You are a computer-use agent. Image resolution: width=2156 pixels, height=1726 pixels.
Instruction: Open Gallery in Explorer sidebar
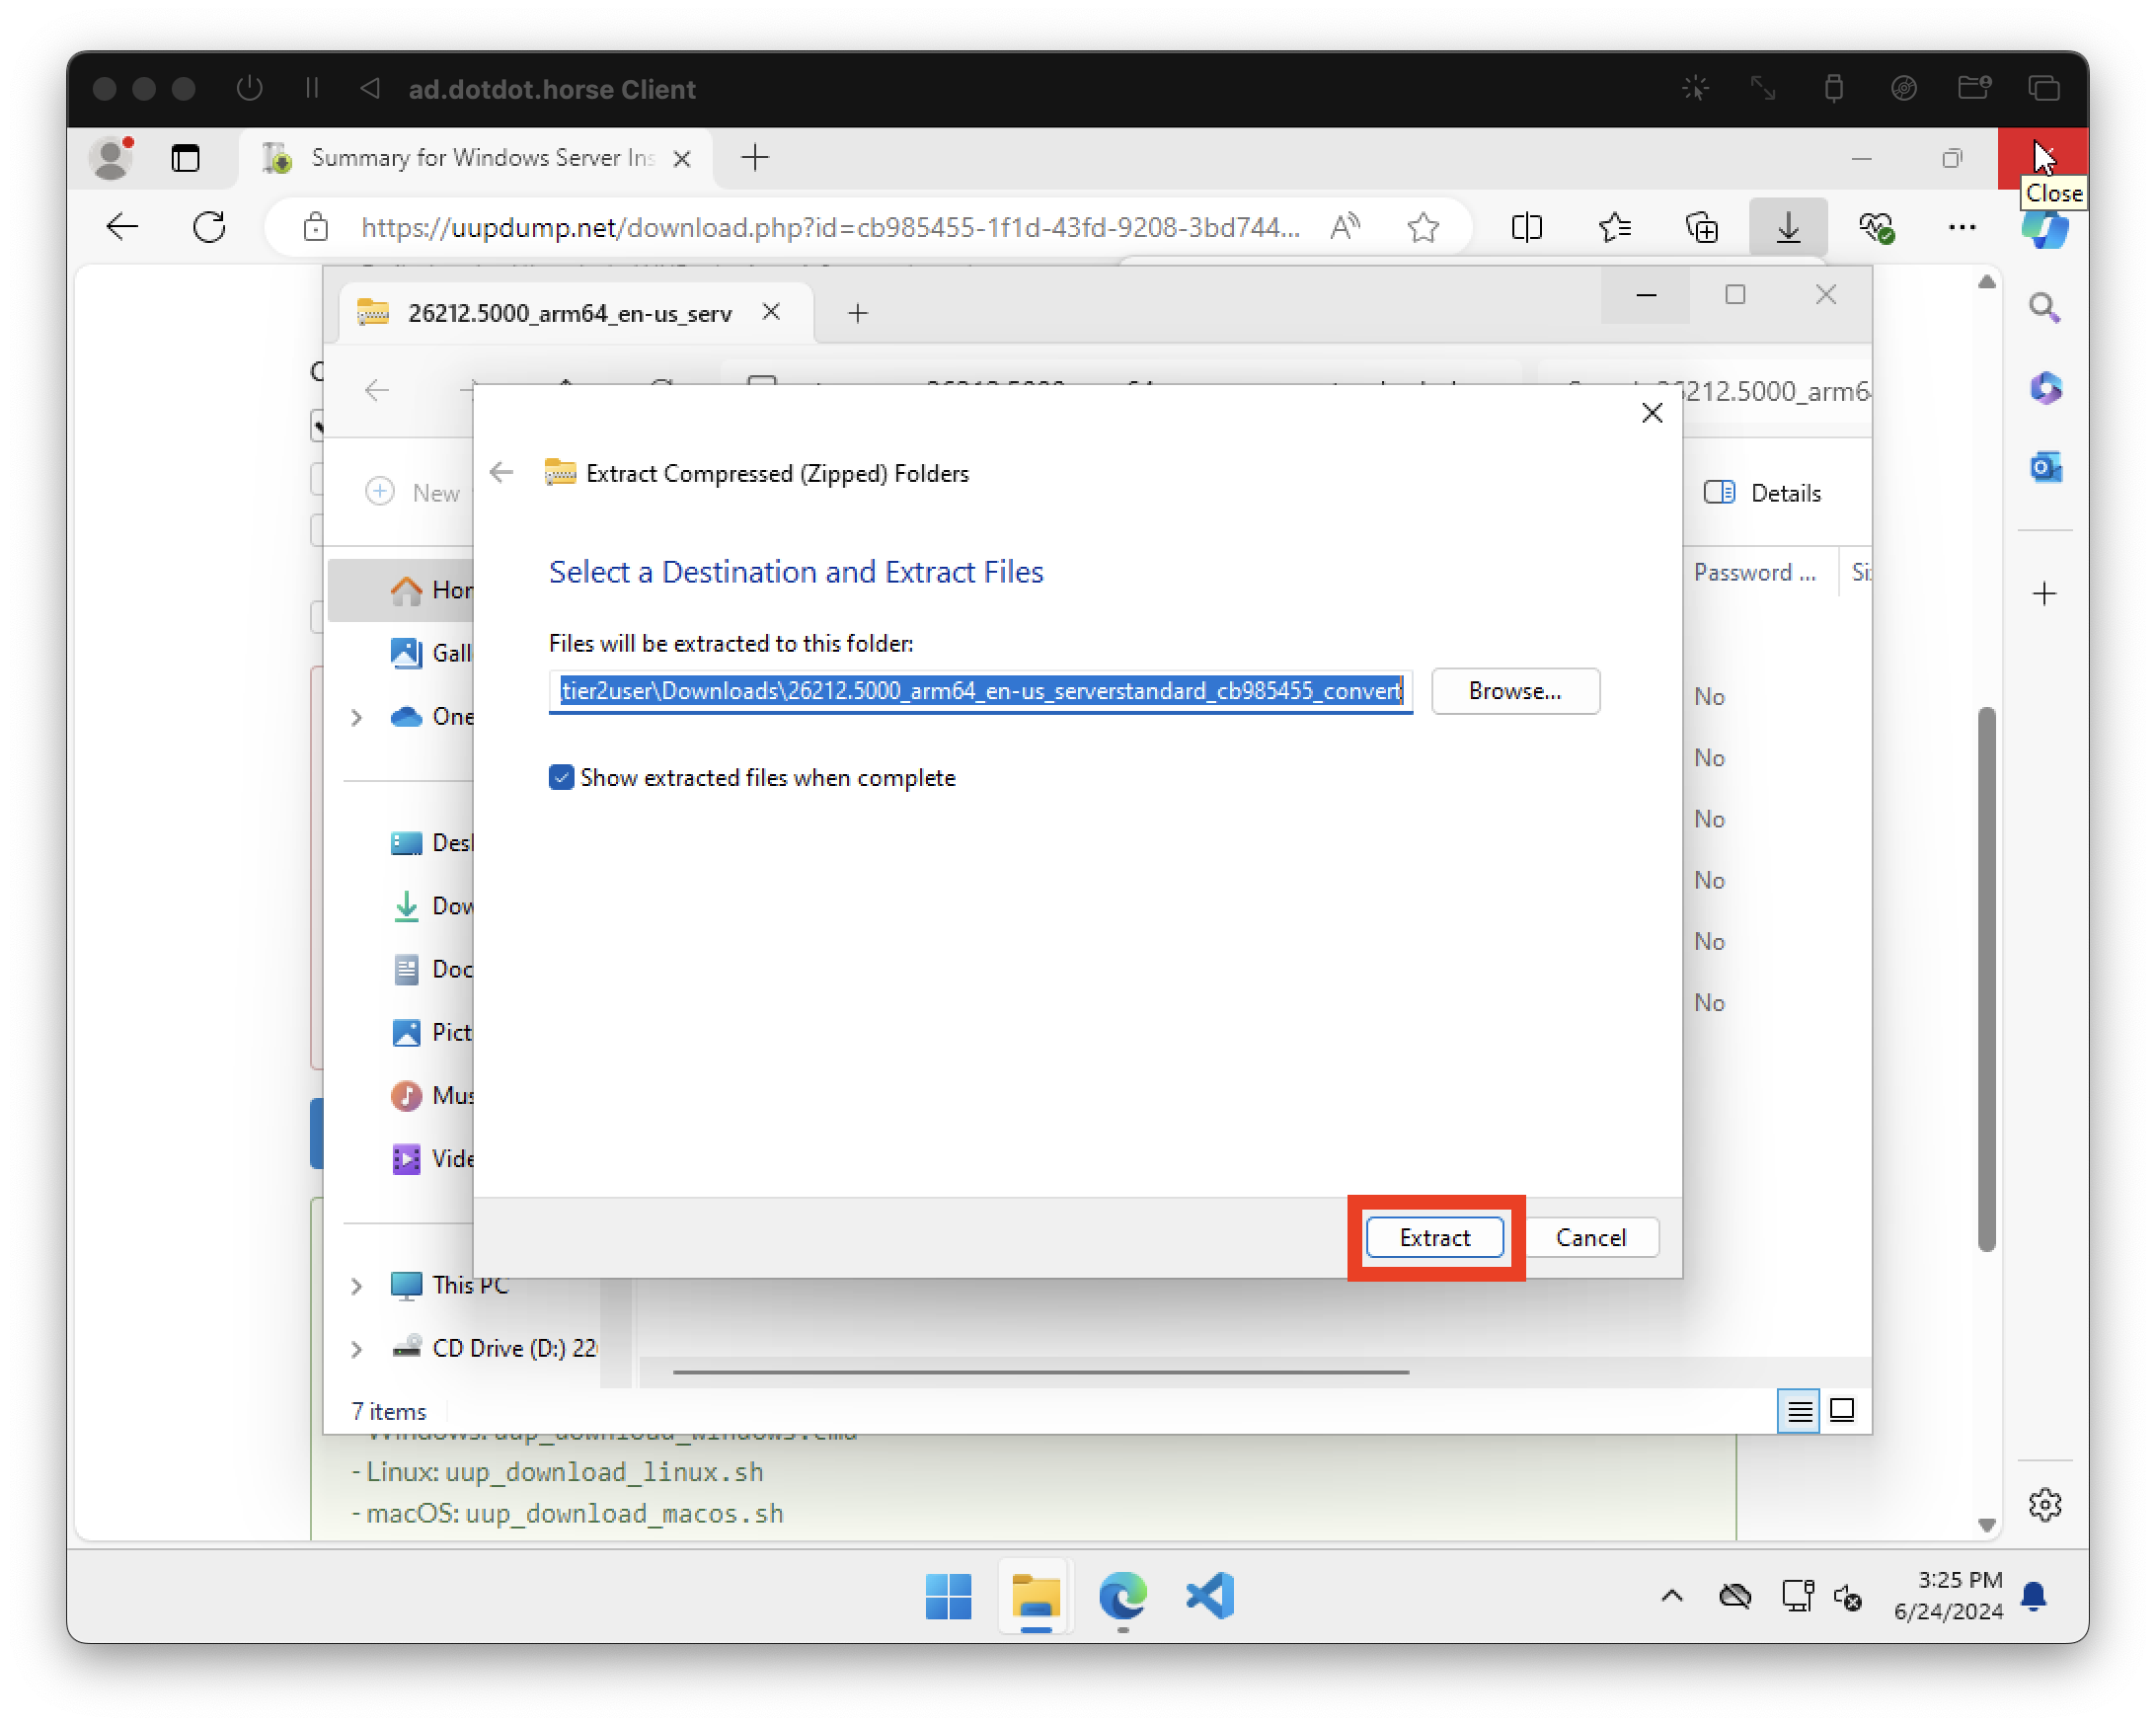click(x=431, y=653)
